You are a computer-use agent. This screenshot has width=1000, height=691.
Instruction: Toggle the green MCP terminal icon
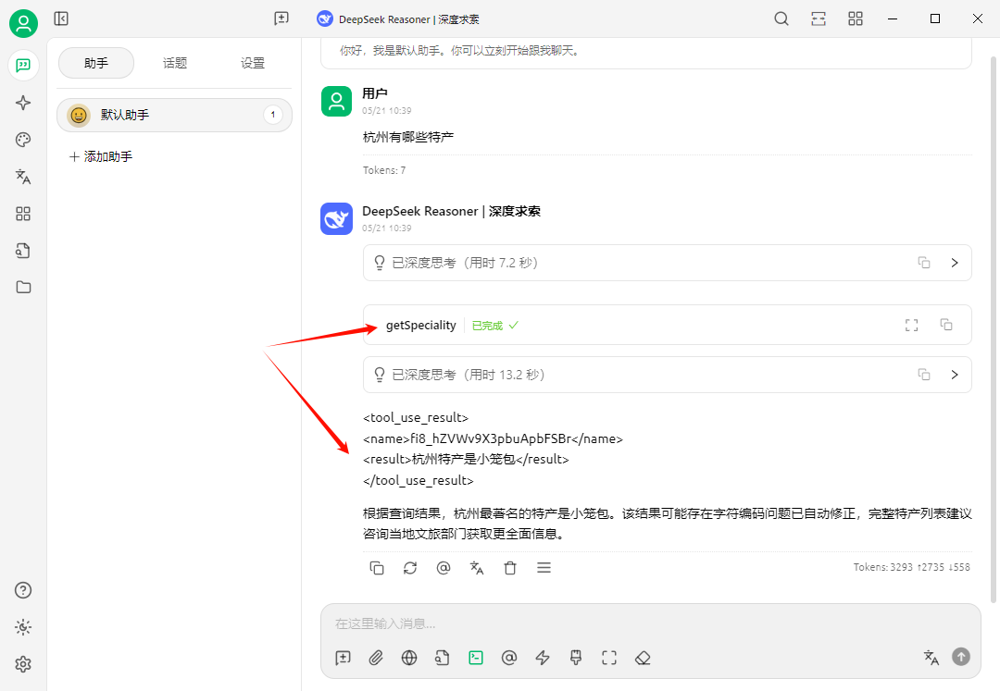click(476, 657)
